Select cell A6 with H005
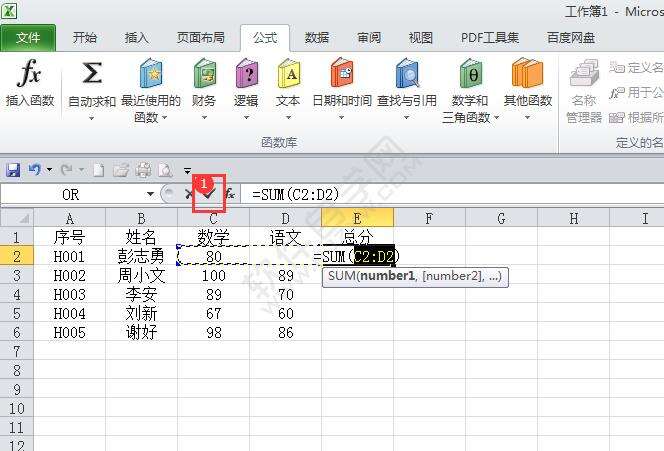Viewport: 664px width, 451px height. [69, 332]
